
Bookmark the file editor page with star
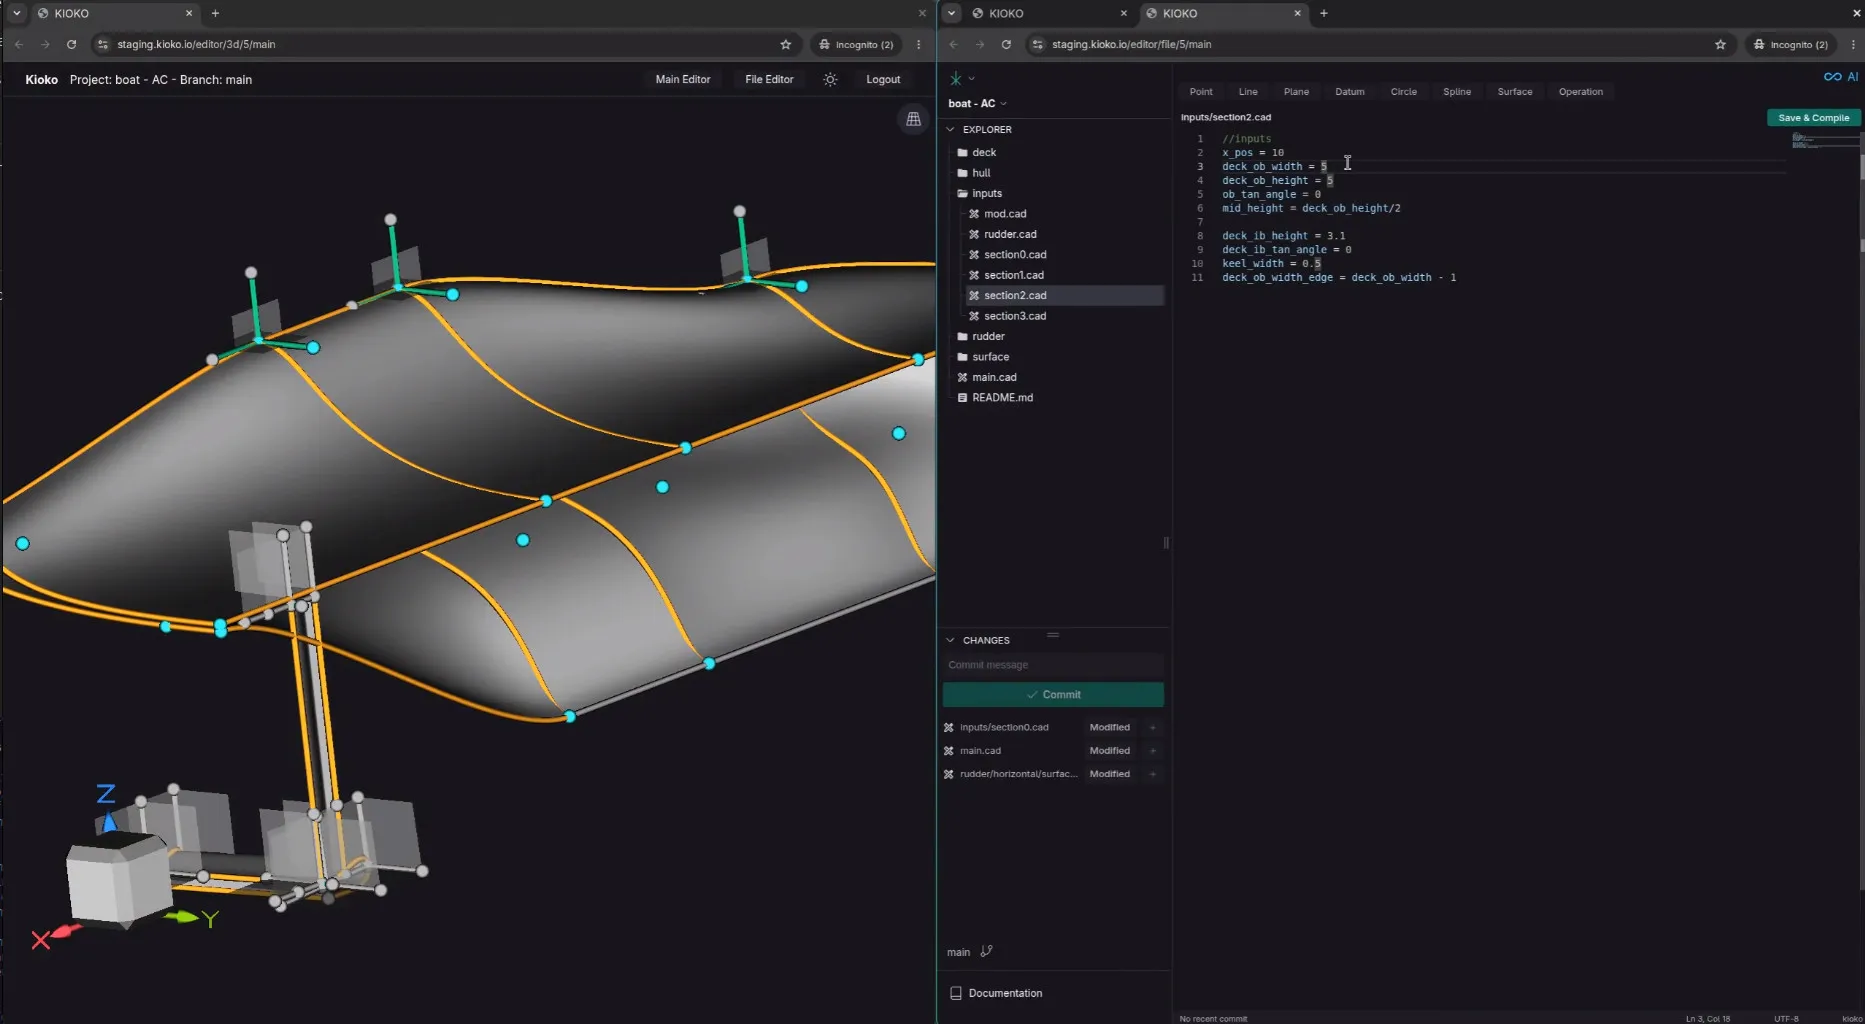click(1720, 44)
